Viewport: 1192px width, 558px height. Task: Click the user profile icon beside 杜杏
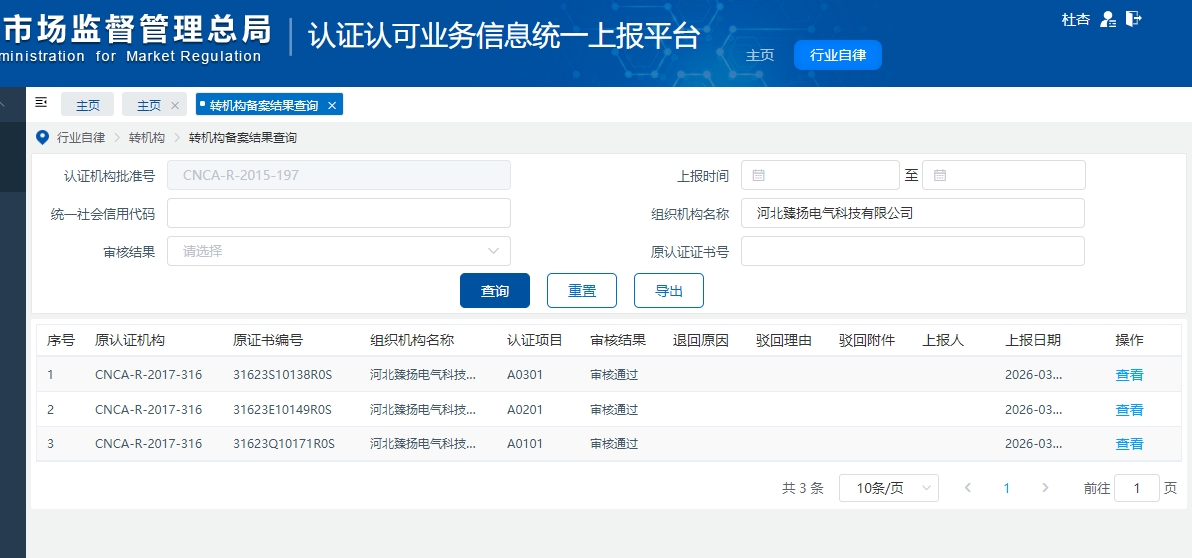click(1107, 19)
